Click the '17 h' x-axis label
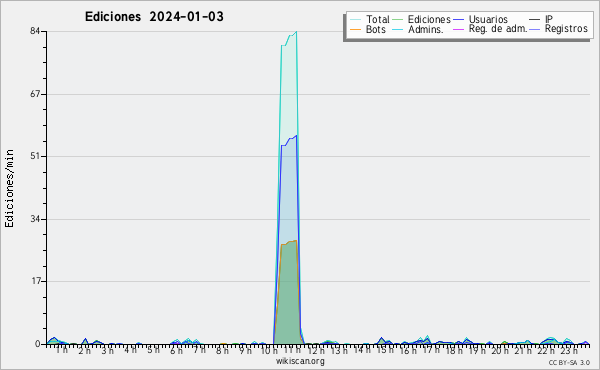This screenshot has width=600, height=370. coord(430,350)
